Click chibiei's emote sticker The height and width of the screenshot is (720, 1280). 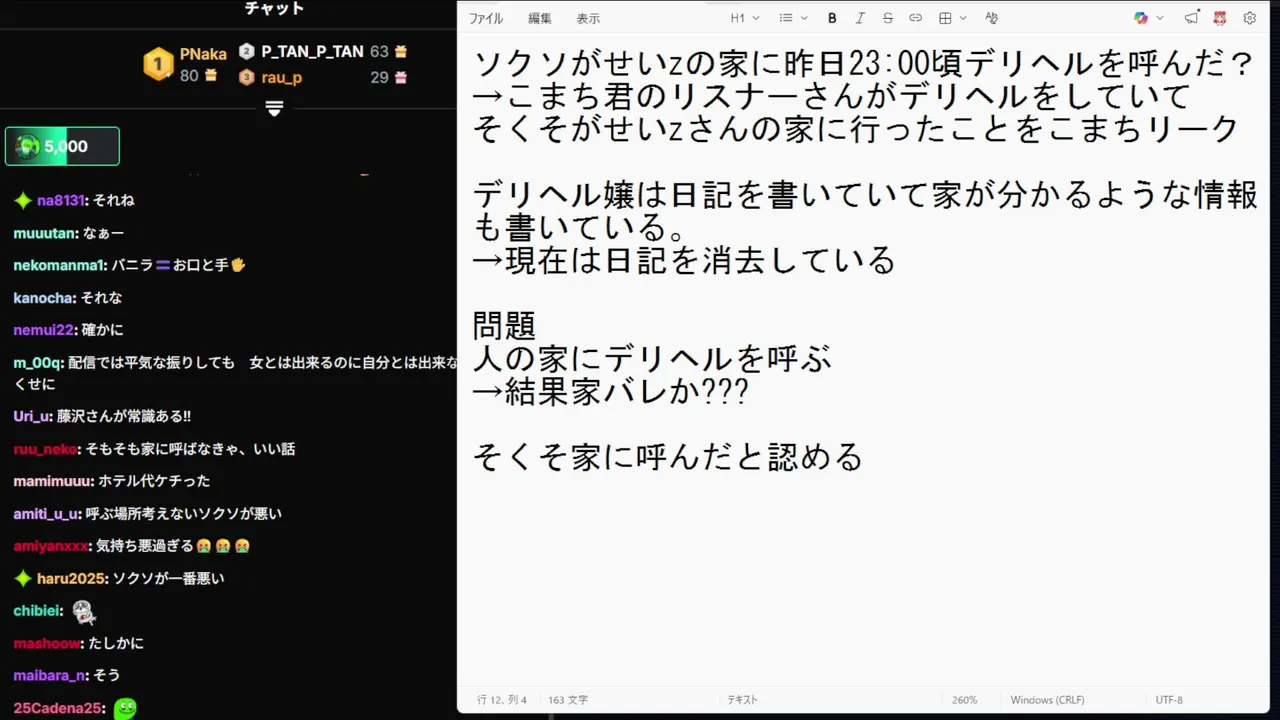point(85,612)
